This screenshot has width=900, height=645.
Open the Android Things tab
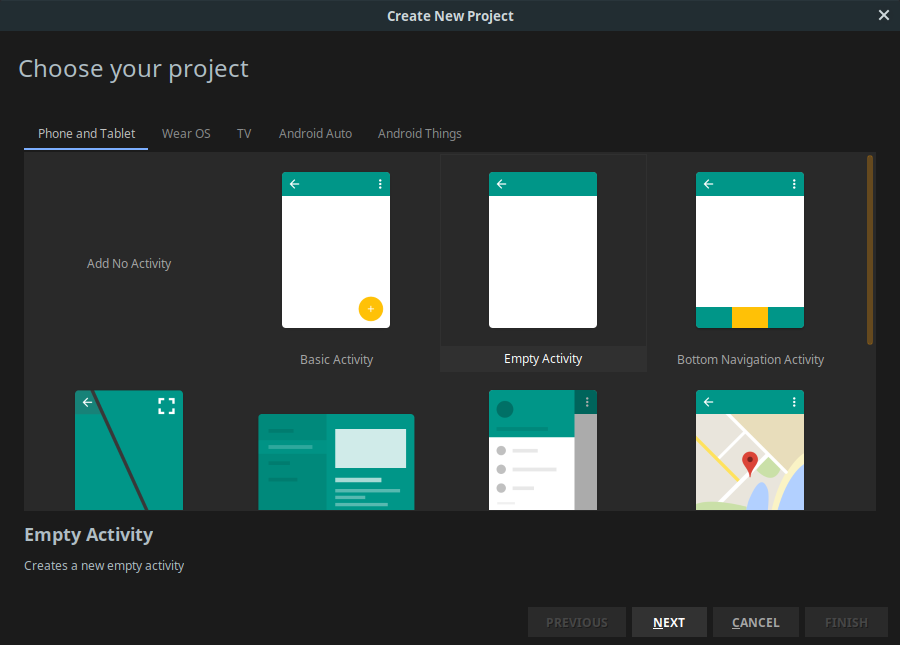419,133
